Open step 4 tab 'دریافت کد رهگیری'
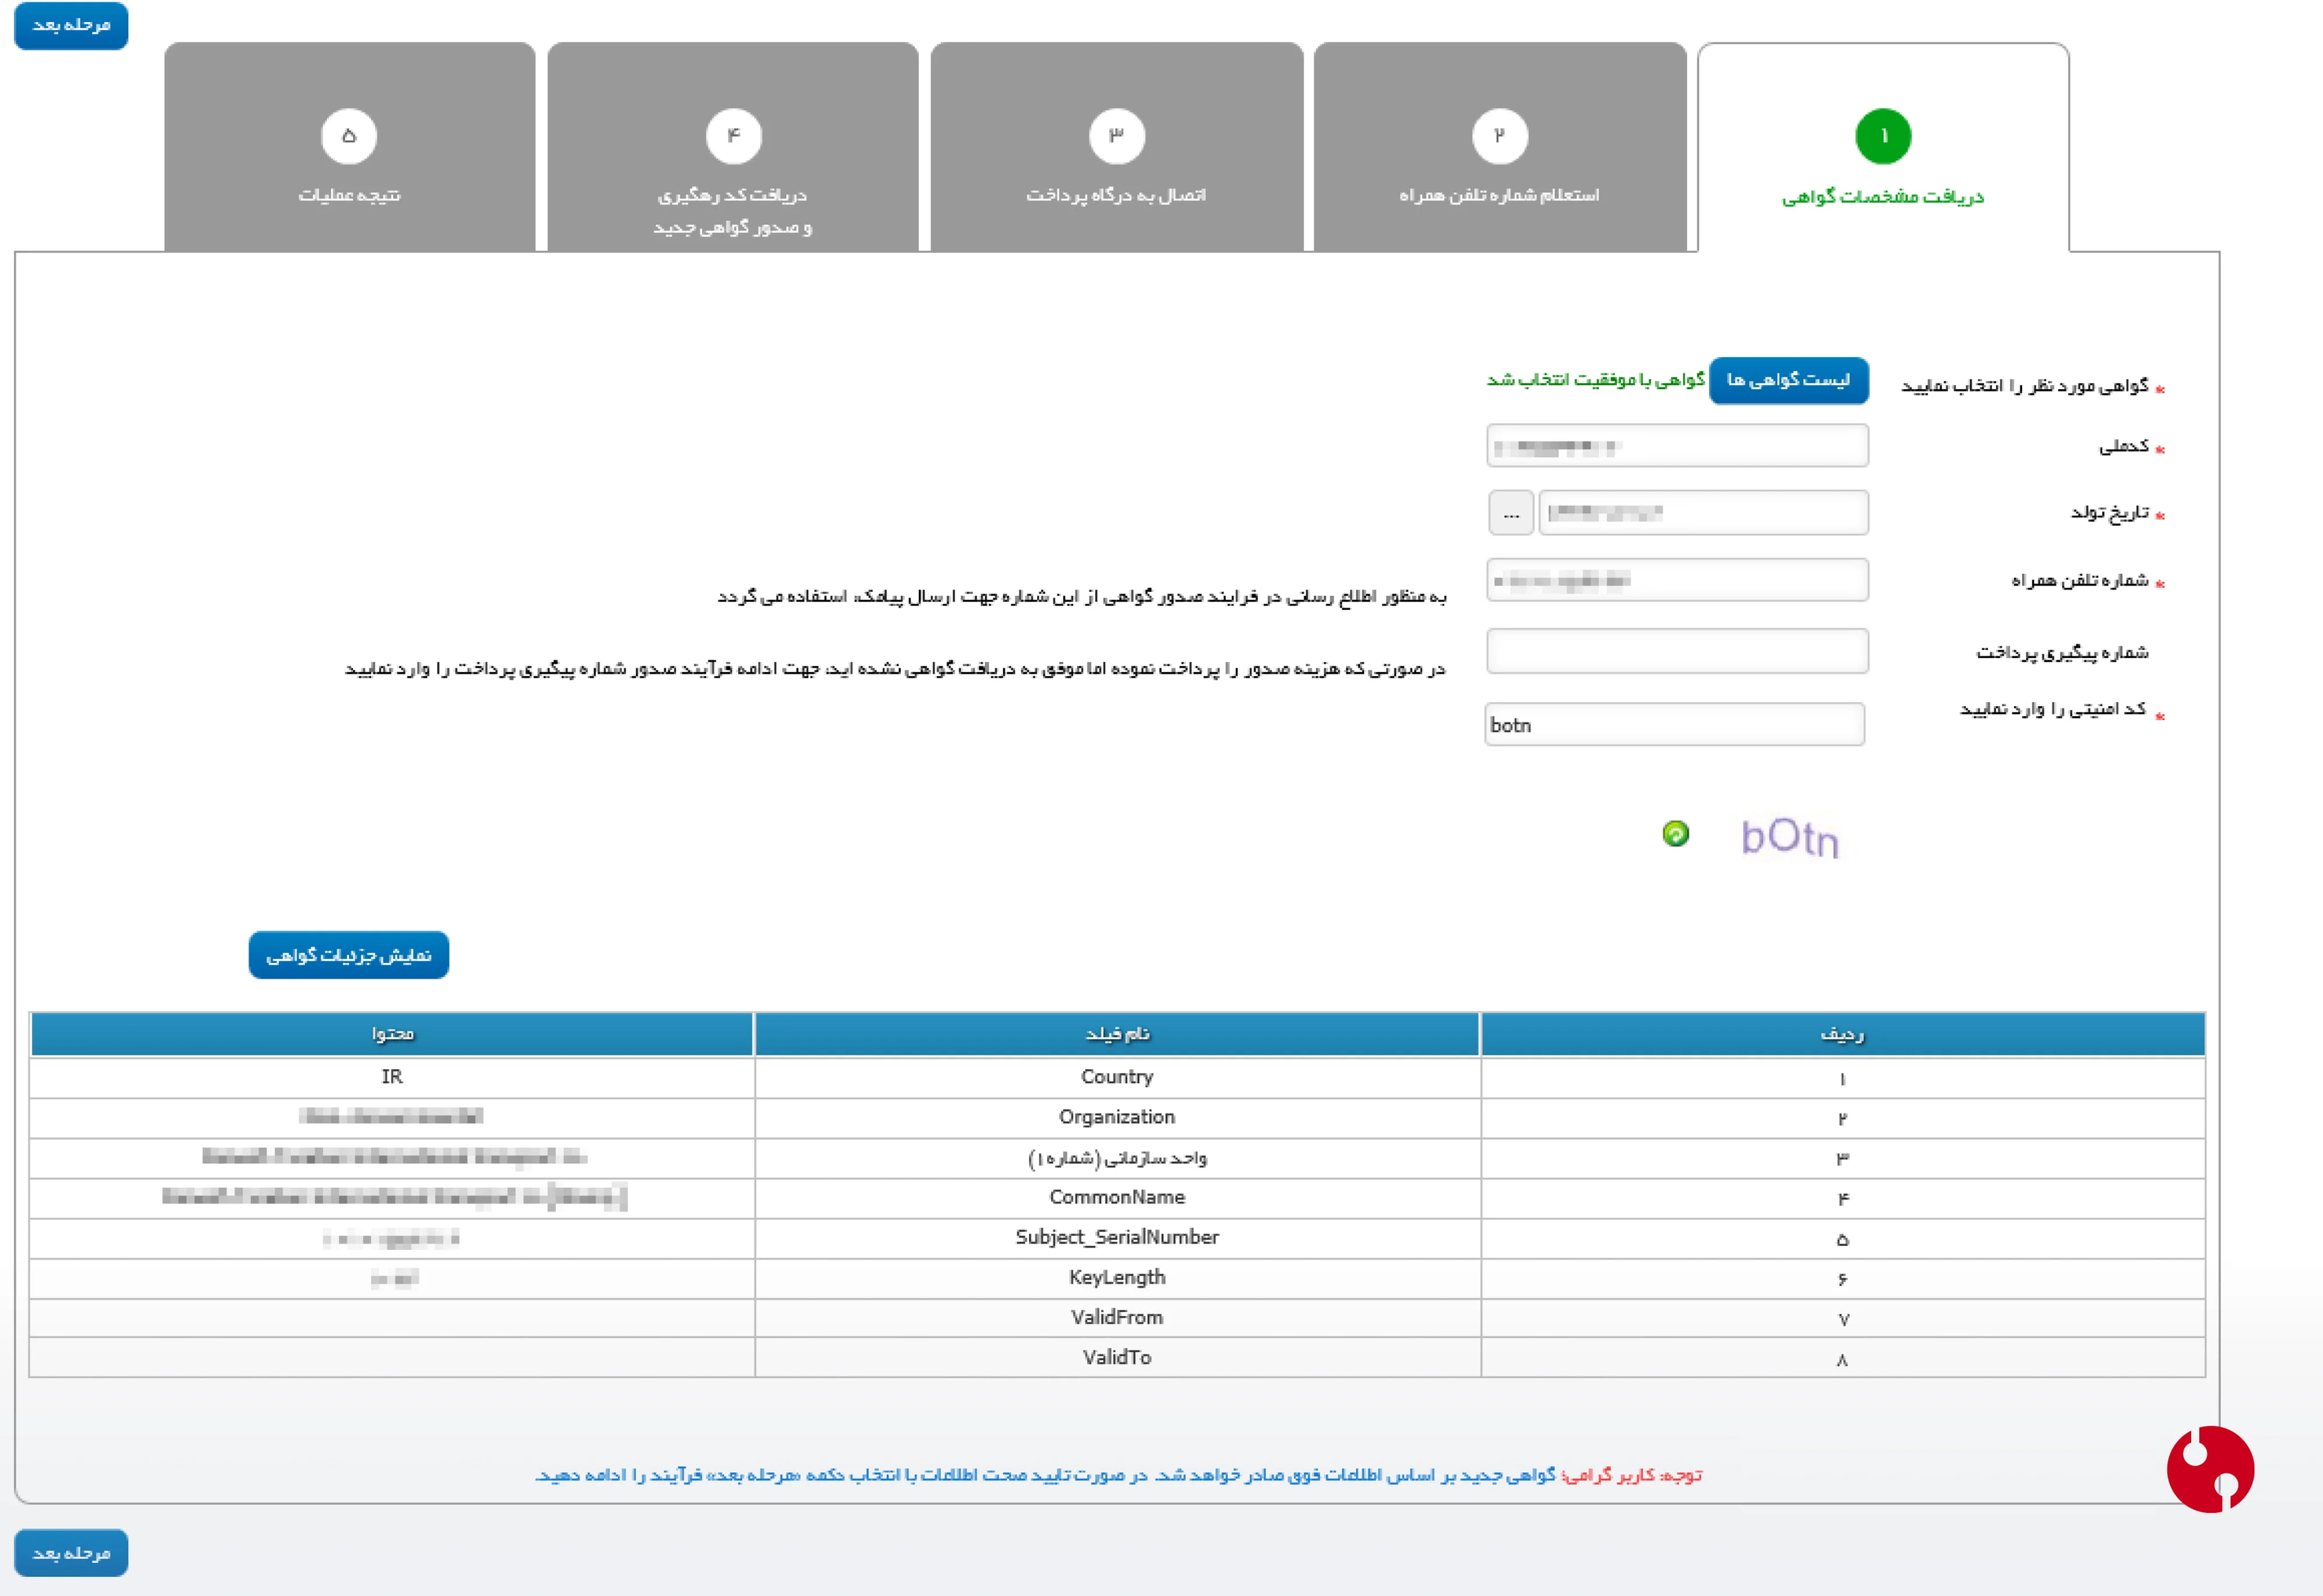2323x1596 pixels. 732,147
